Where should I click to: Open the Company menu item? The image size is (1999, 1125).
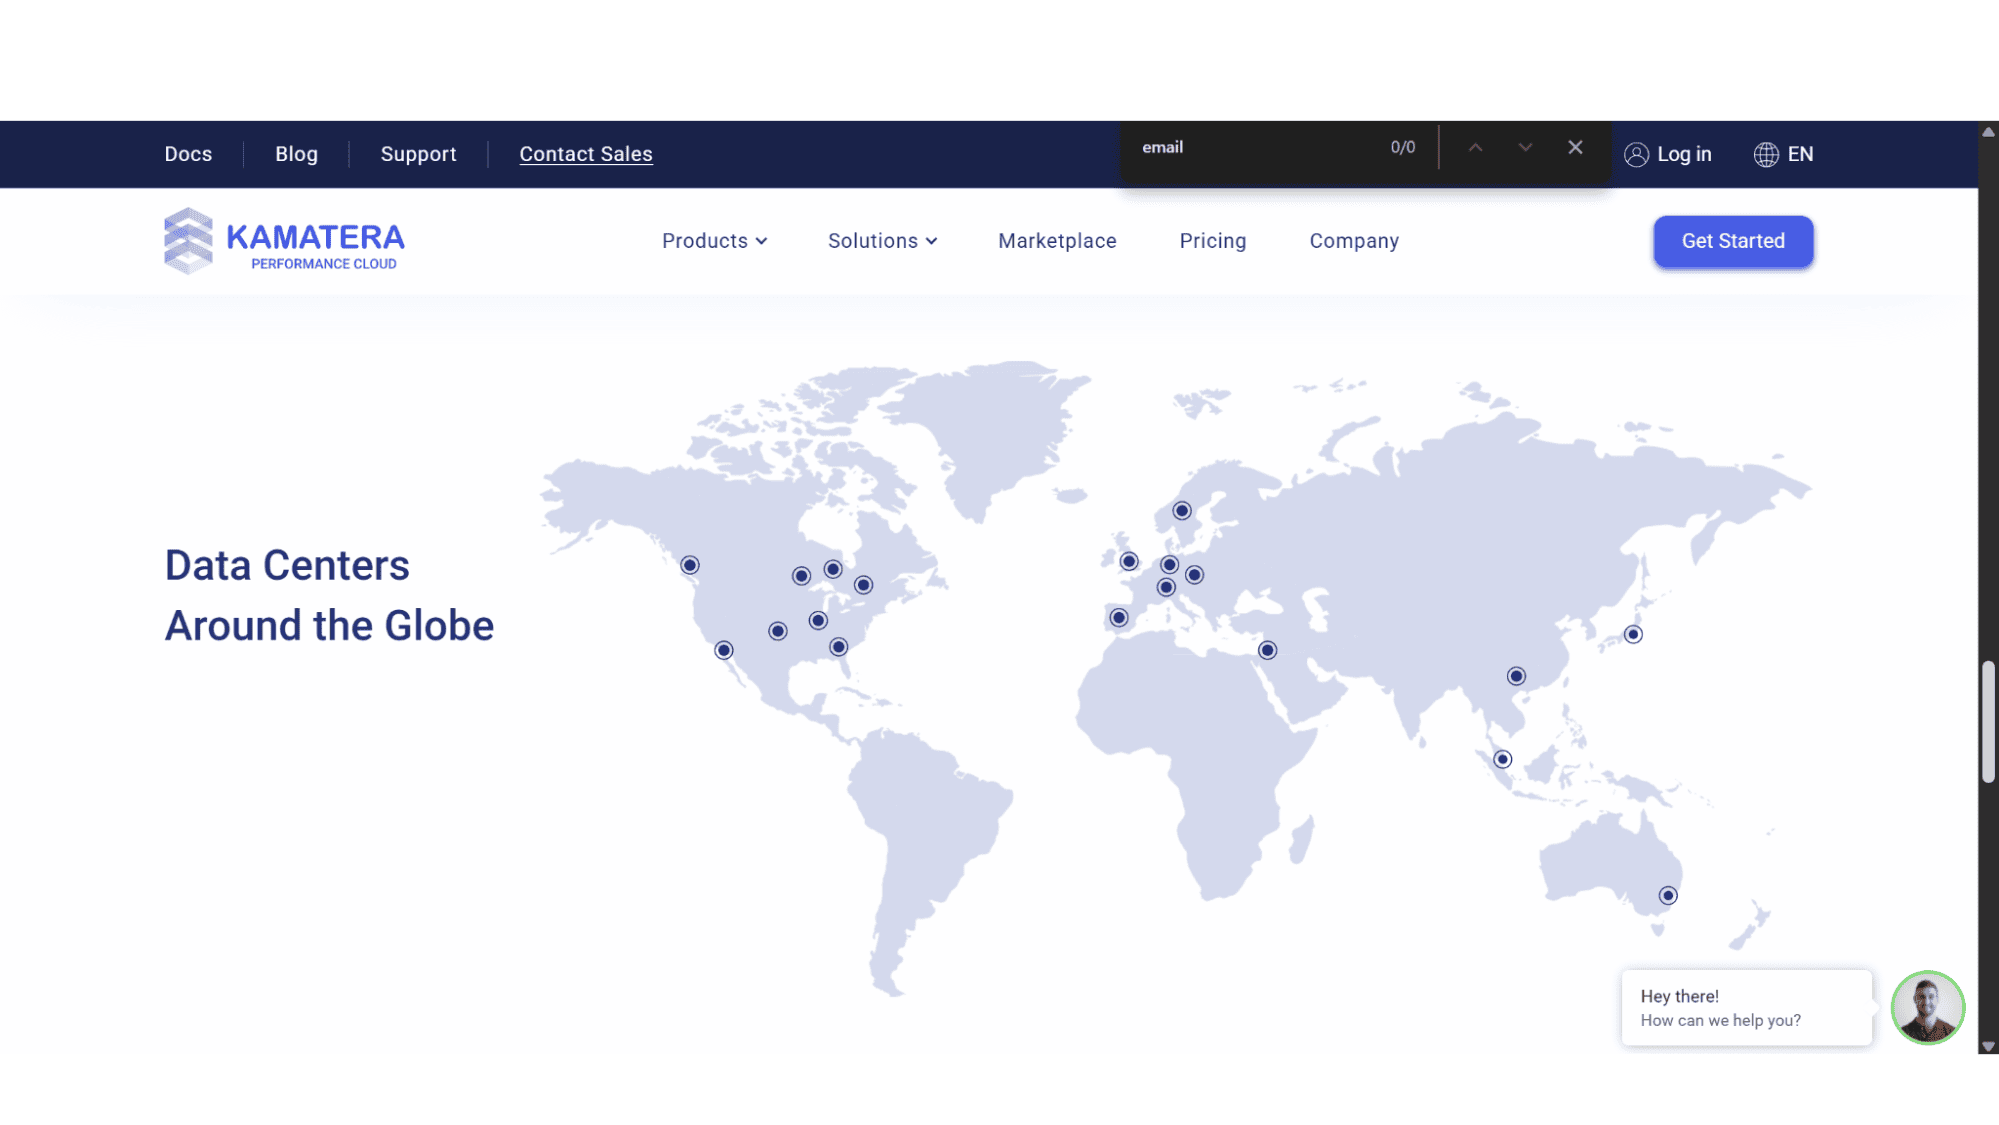pos(1354,241)
